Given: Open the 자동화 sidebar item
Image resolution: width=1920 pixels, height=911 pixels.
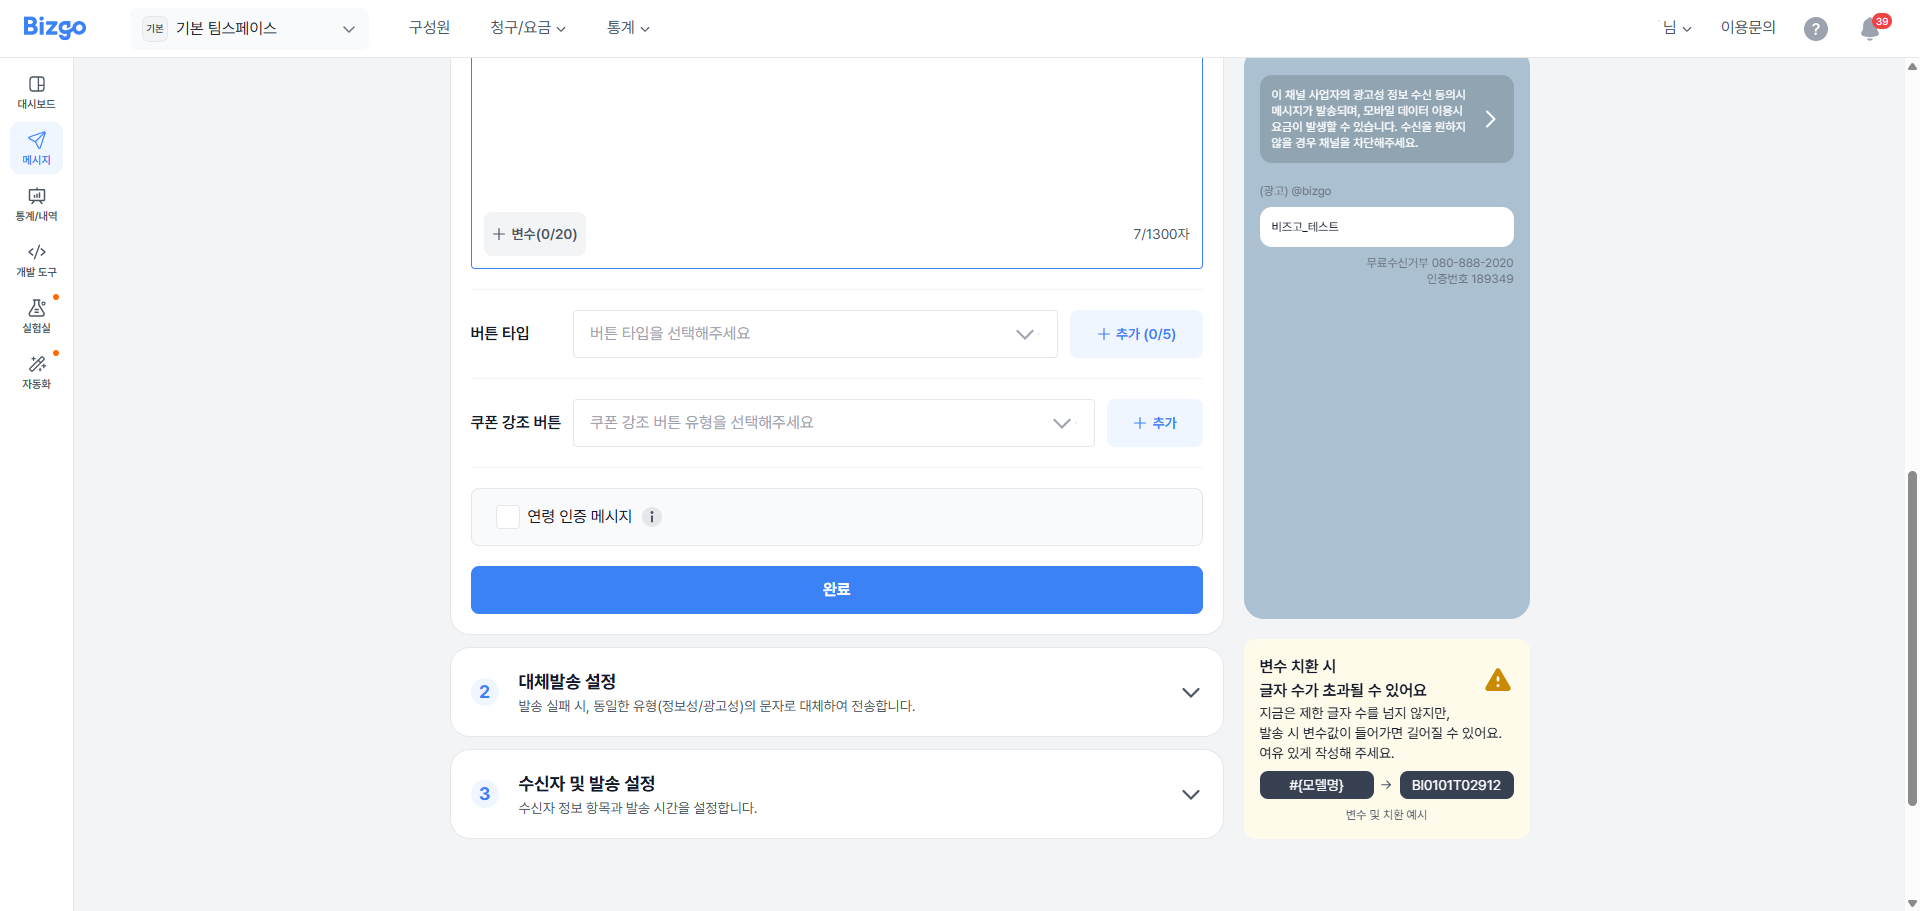Looking at the screenshot, I should tap(36, 372).
